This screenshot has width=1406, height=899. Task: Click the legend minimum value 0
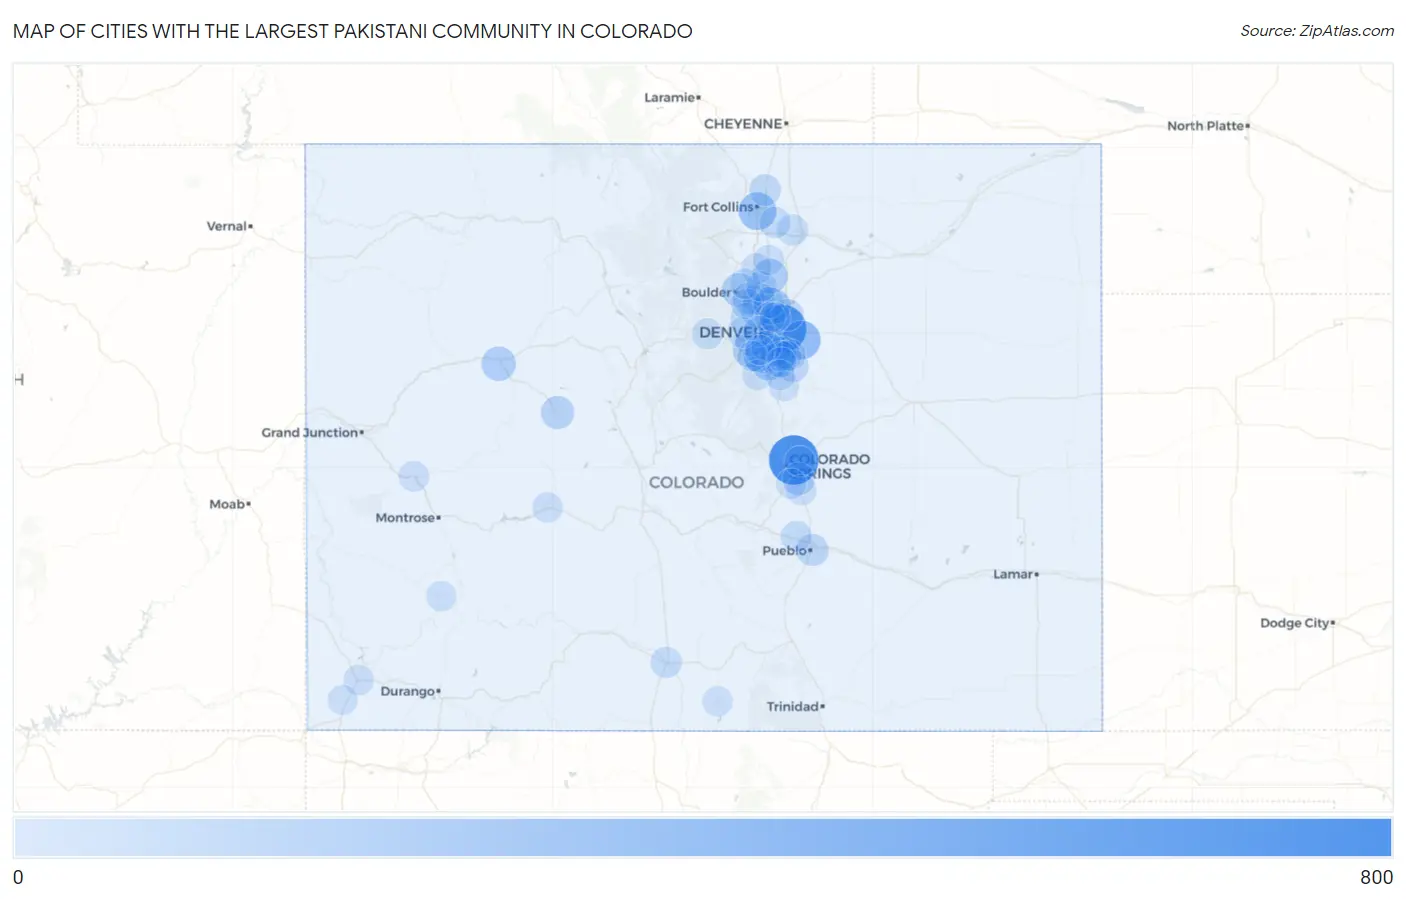point(18,877)
